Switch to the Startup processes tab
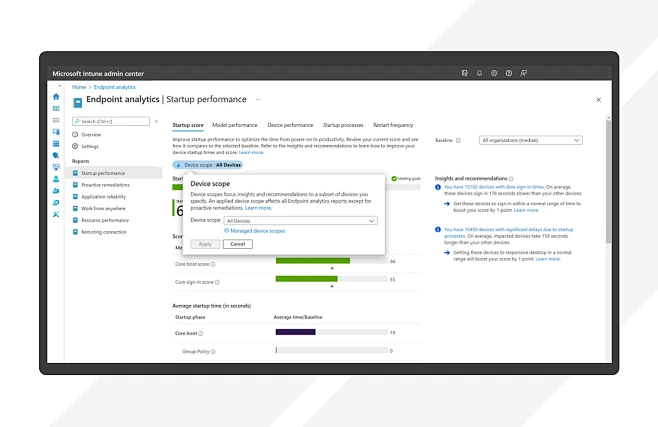This screenshot has width=658, height=427. click(x=343, y=125)
